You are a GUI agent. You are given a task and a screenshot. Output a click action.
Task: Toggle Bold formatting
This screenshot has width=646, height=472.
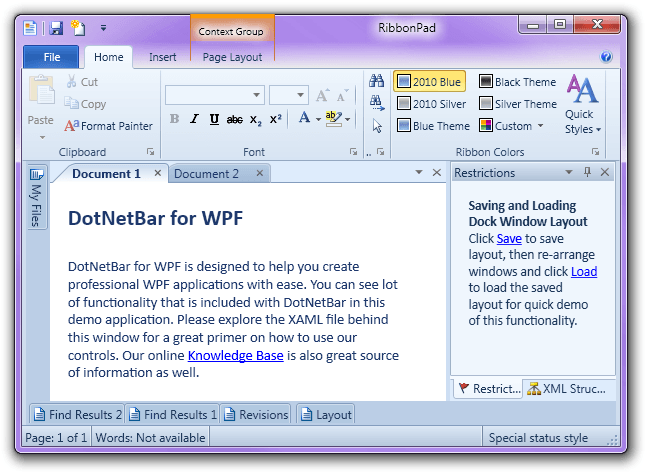click(174, 119)
